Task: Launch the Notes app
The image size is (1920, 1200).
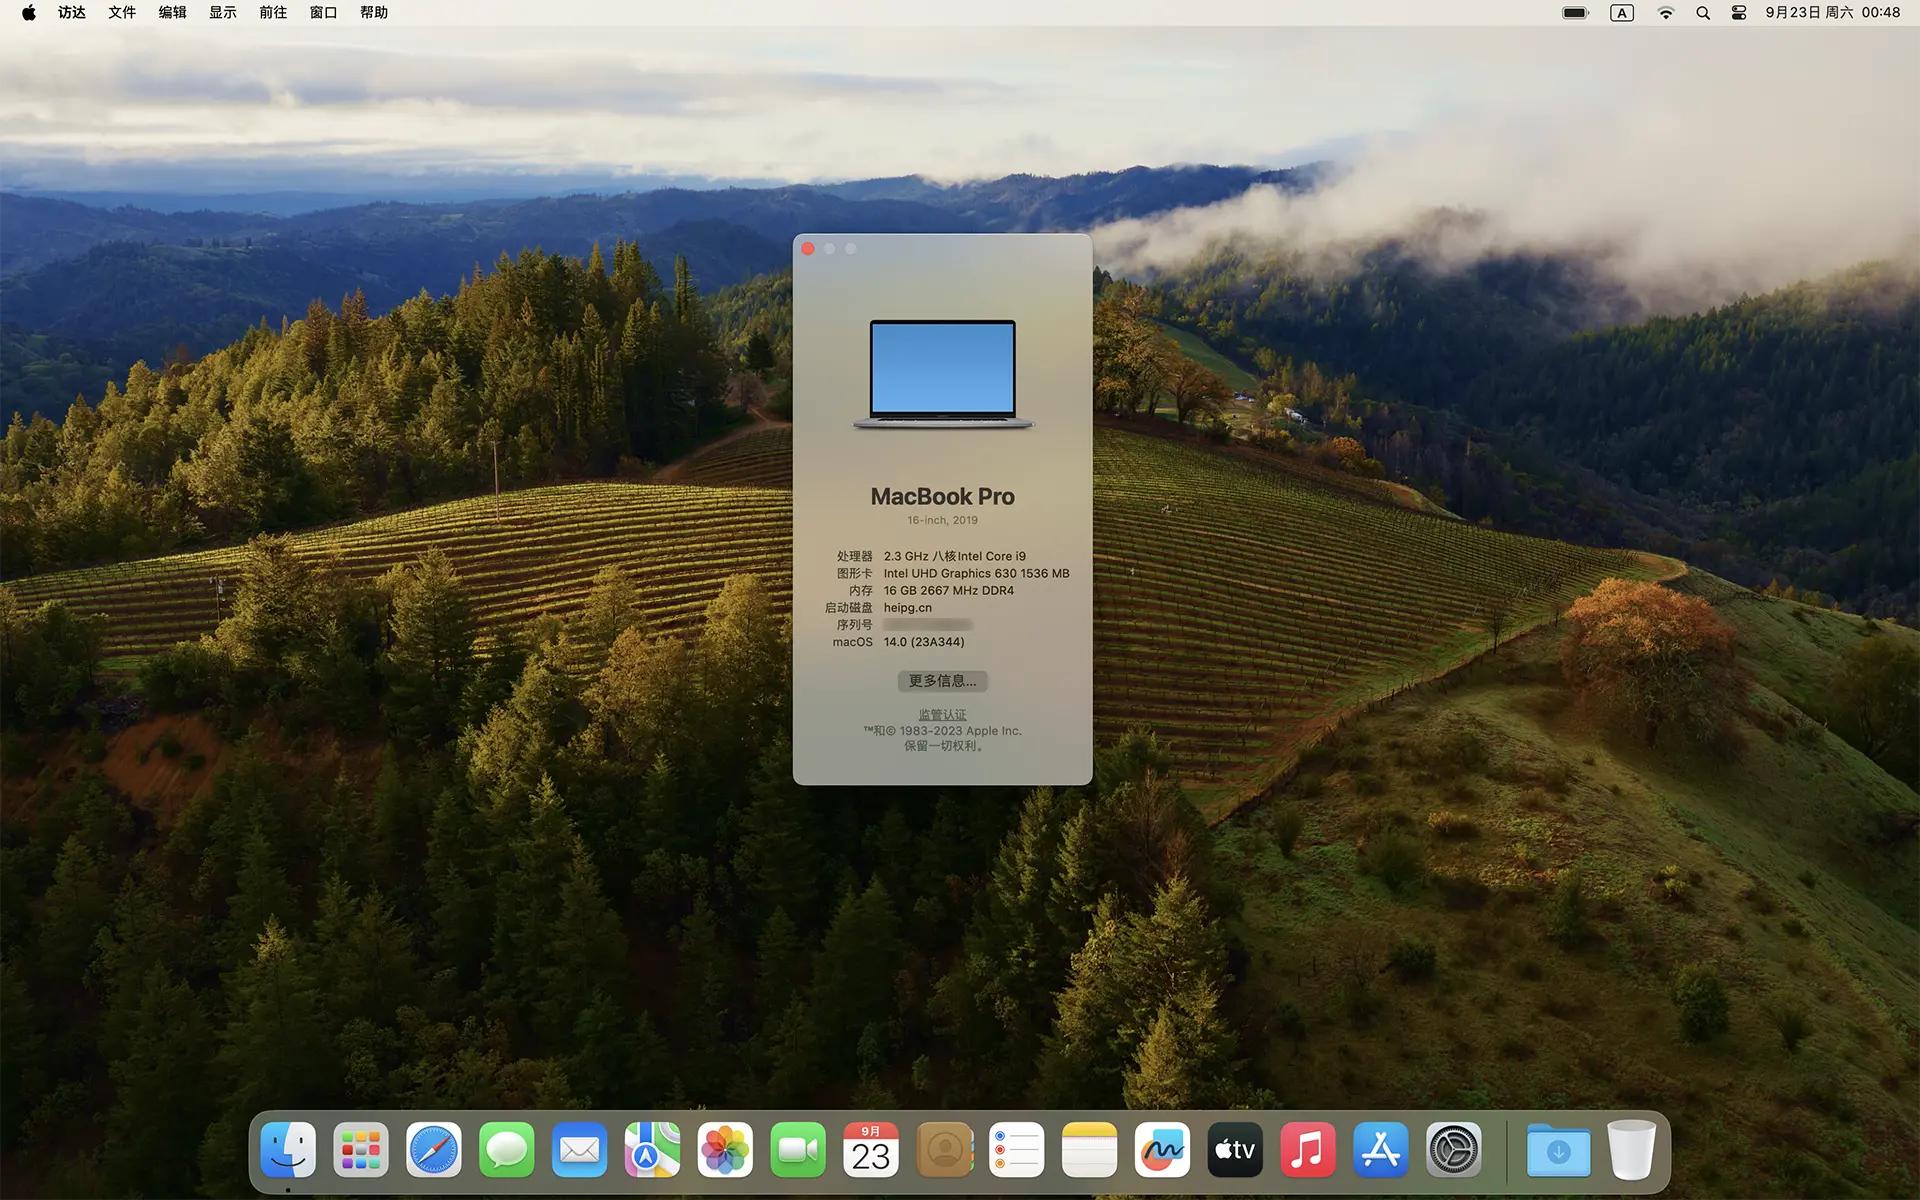Action: click(x=1089, y=1149)
